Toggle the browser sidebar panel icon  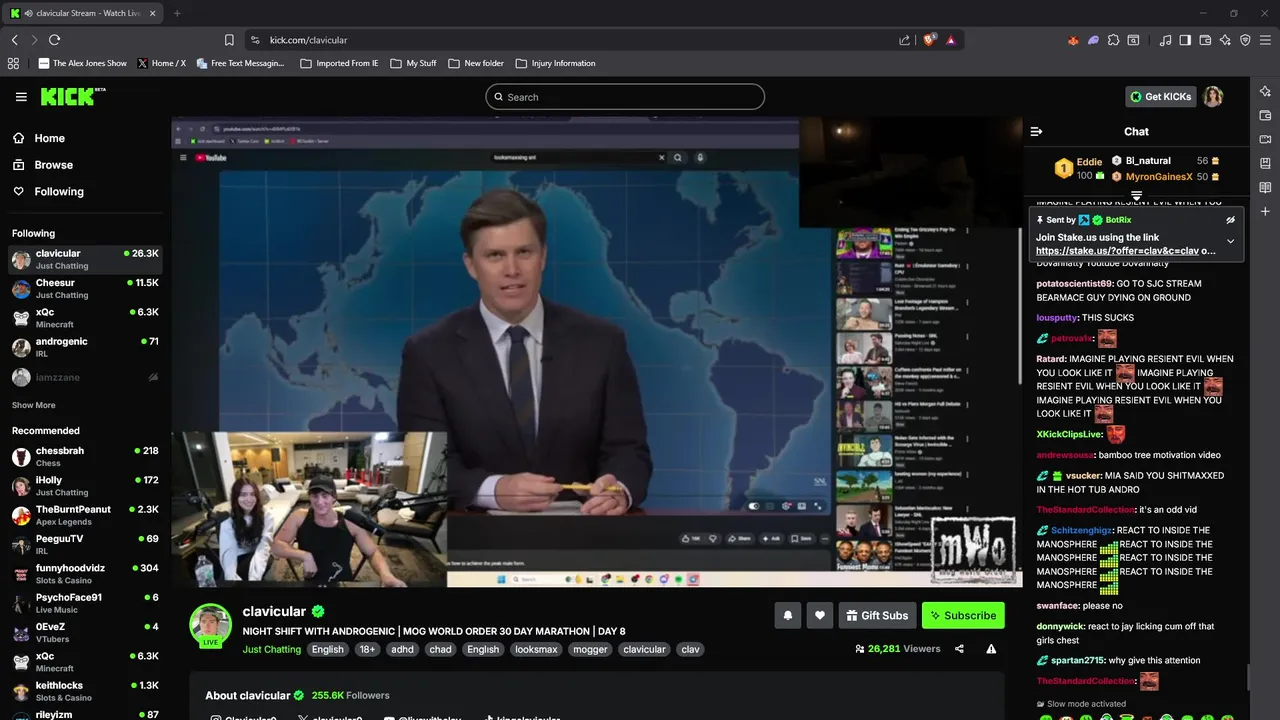click(x=1185, y=40)
